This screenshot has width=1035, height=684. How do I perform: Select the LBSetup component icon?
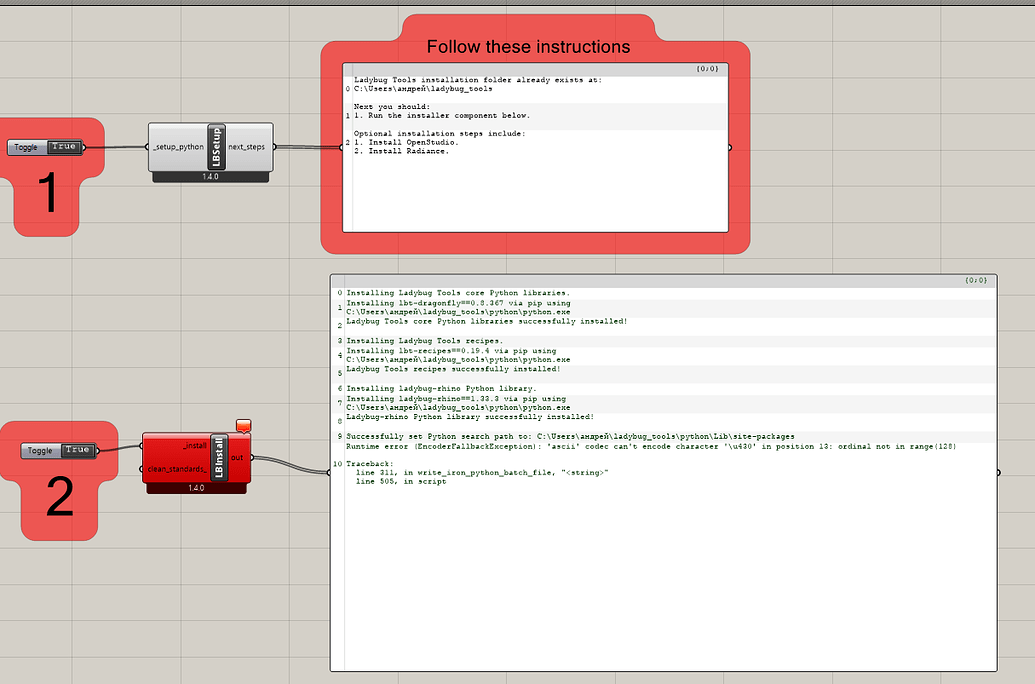point(216,146)
